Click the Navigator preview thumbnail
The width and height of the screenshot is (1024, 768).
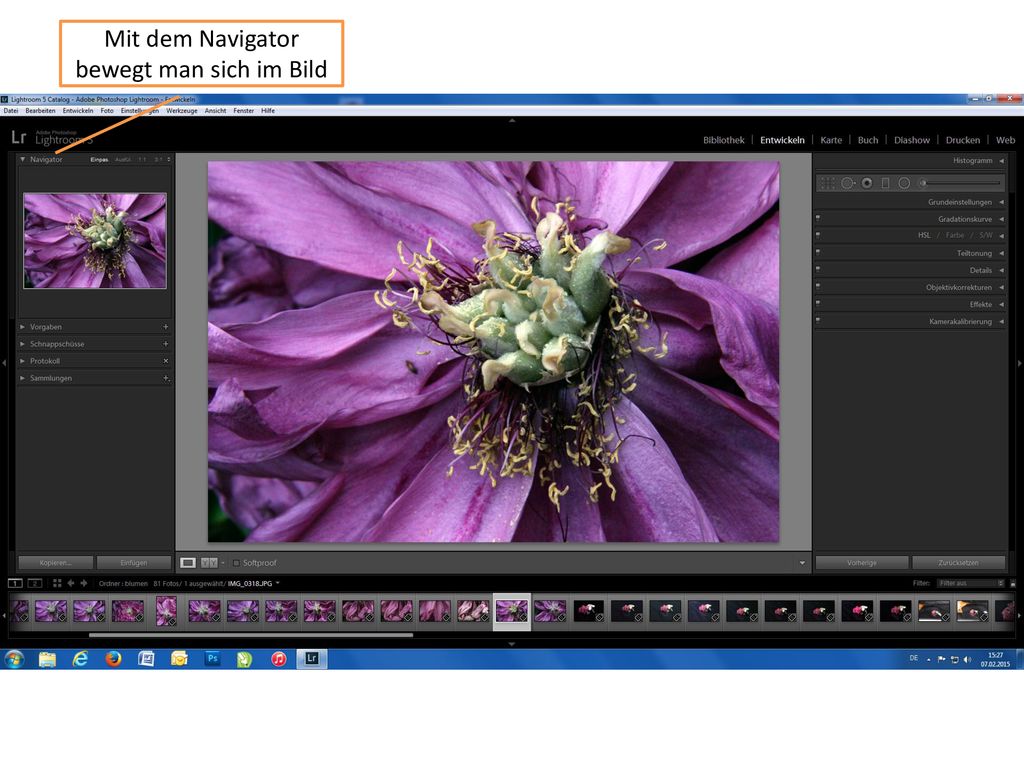[x=95, y=240]
